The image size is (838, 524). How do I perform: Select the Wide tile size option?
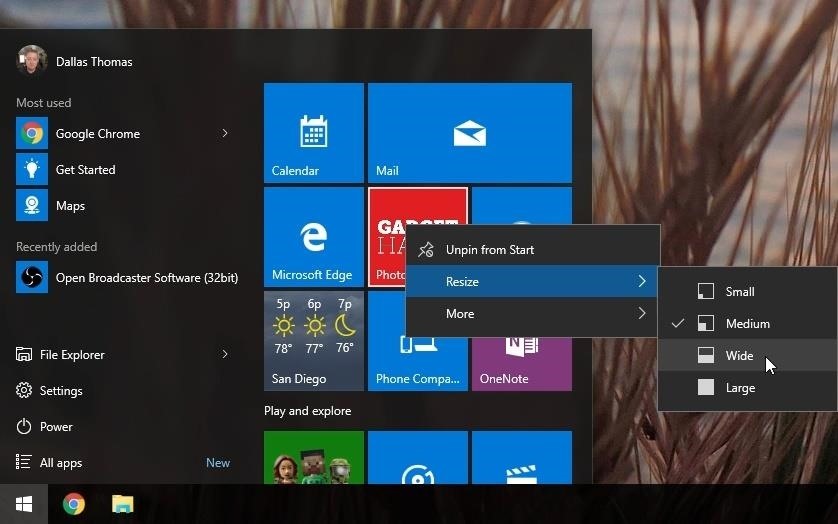tap(747, 355)
